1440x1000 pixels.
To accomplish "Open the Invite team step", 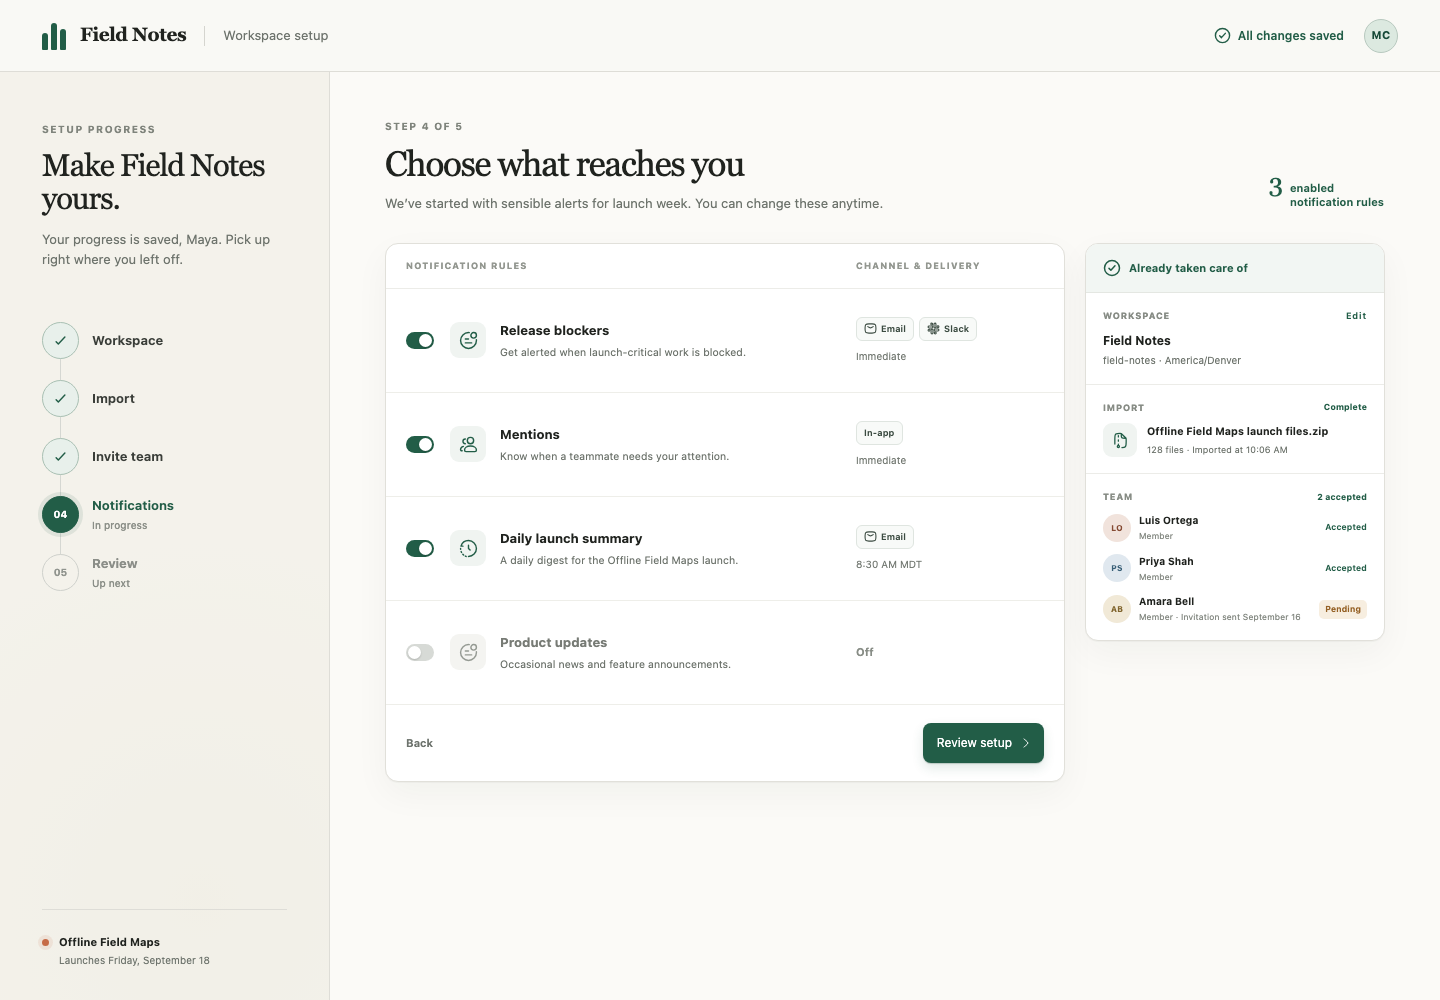I will click(x=127, y=457).
